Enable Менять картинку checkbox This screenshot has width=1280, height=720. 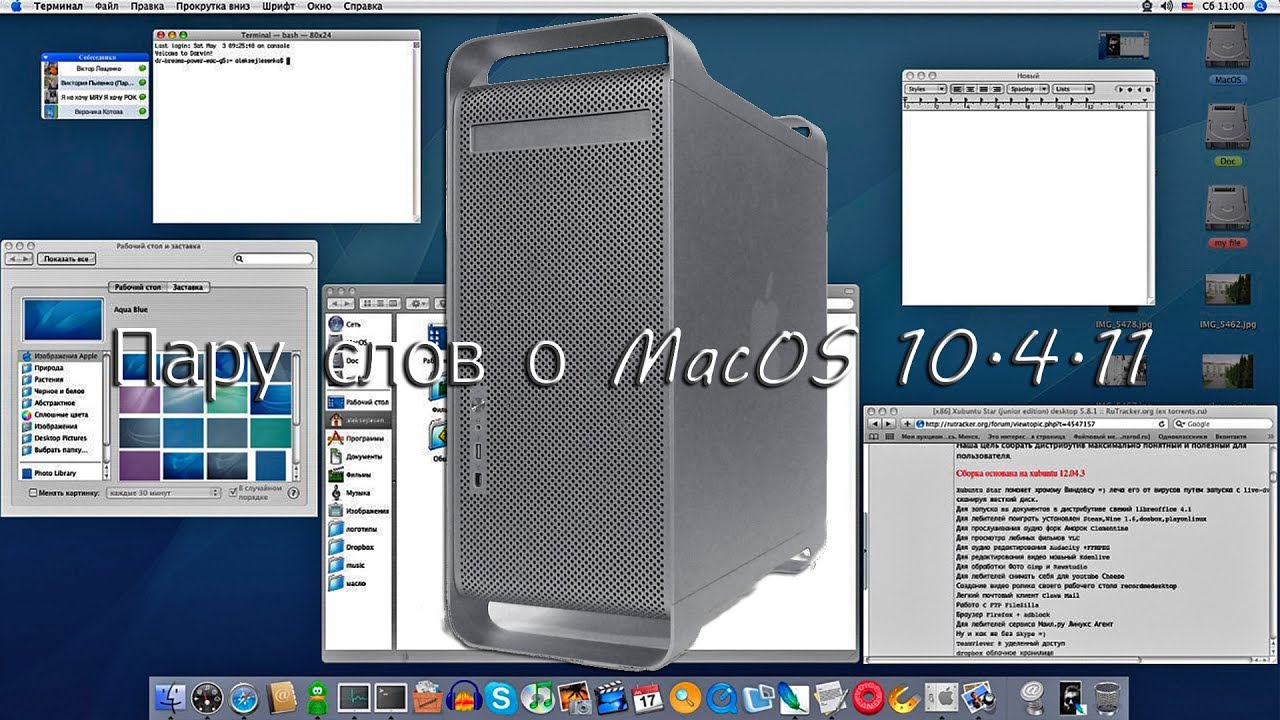[x=33, y=493]
